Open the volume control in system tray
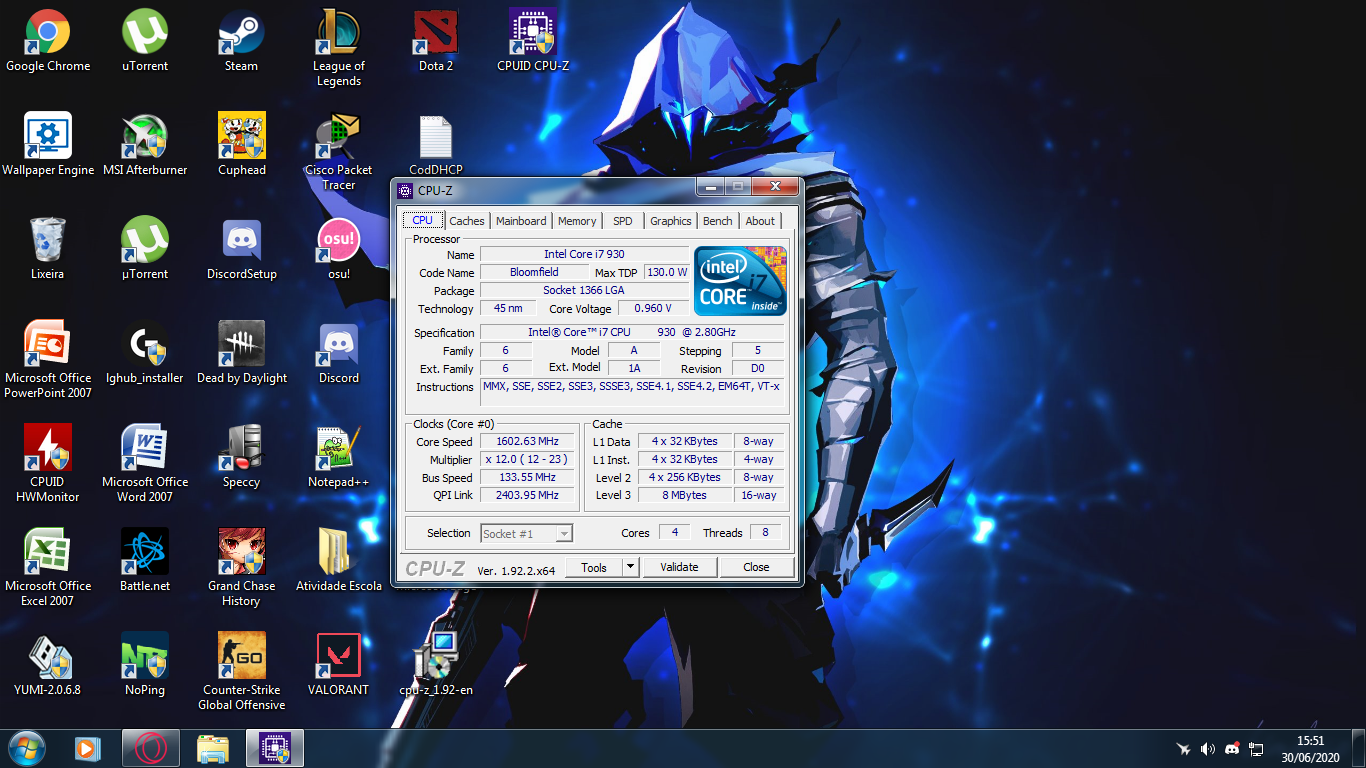This screenshot has width=1366, height=768. (x=1208, y=749)
